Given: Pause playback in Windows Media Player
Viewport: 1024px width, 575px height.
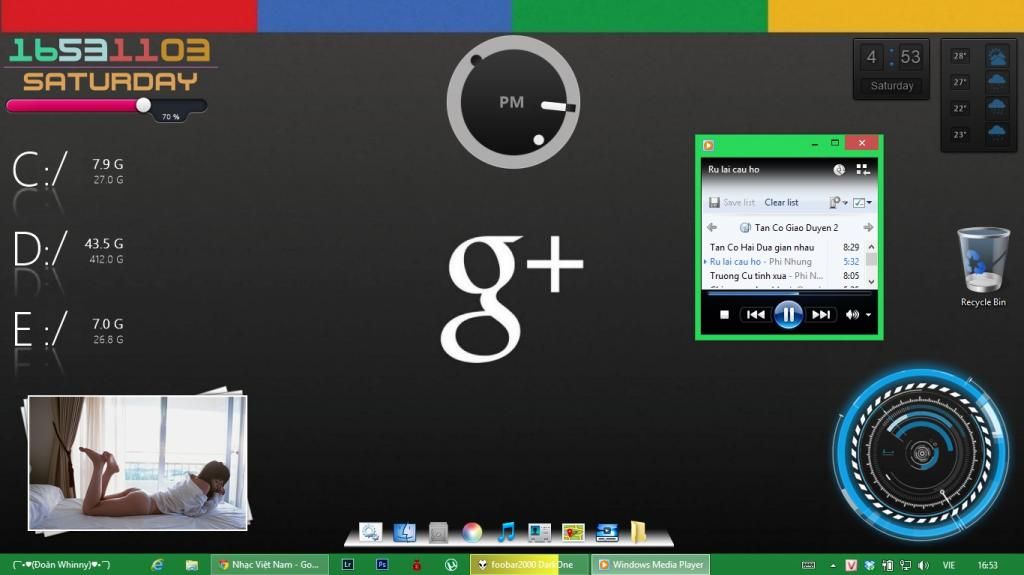Looking at the screenshot, I should click(788, 315).
